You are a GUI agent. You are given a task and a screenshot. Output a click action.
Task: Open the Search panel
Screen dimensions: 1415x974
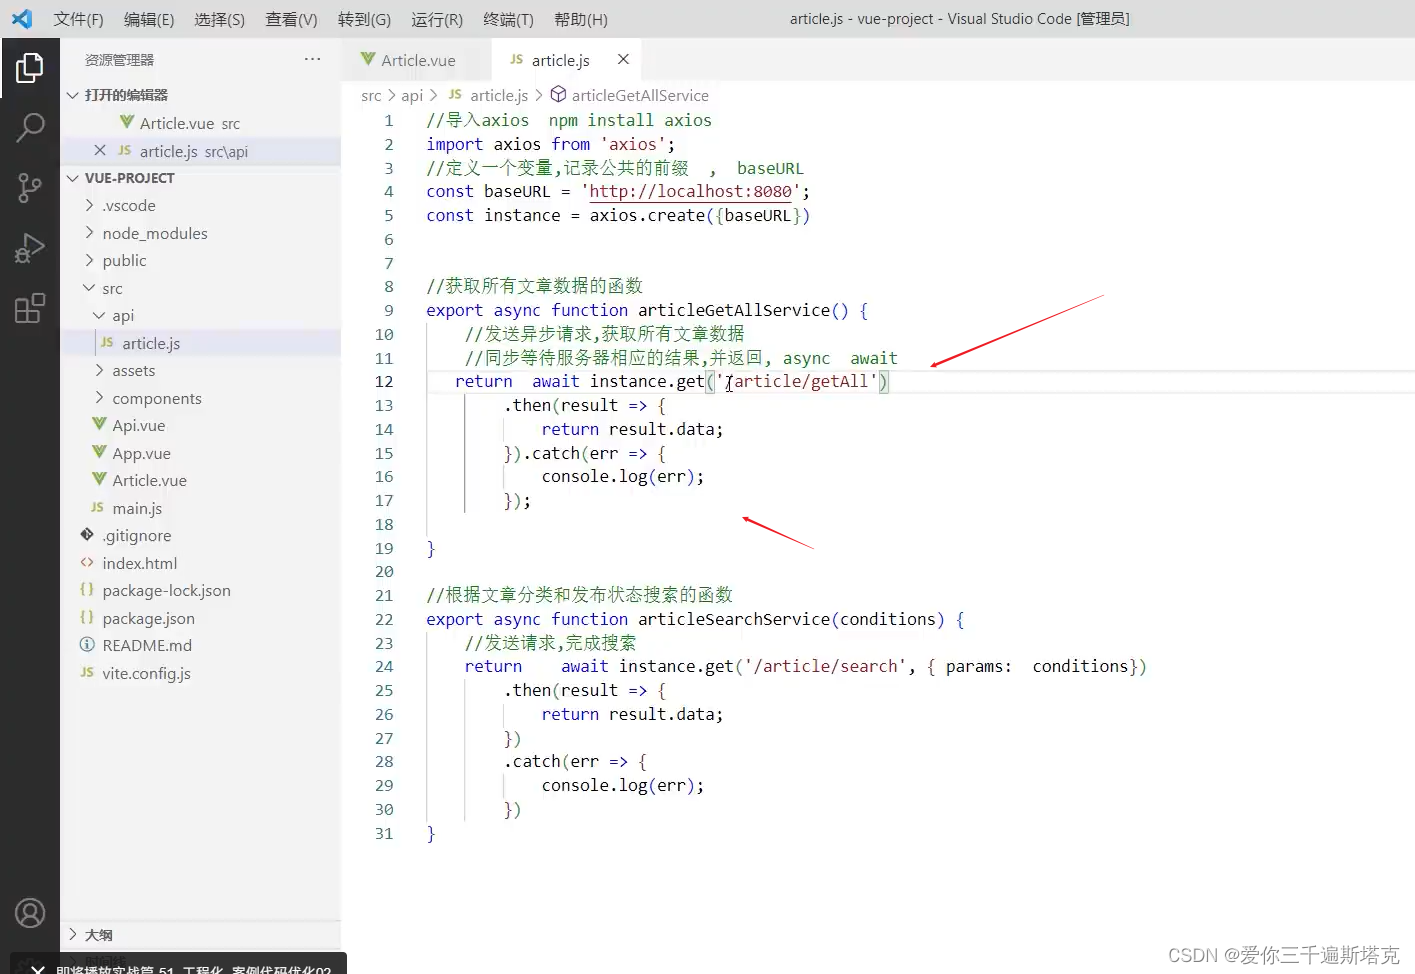pos(30,128)
